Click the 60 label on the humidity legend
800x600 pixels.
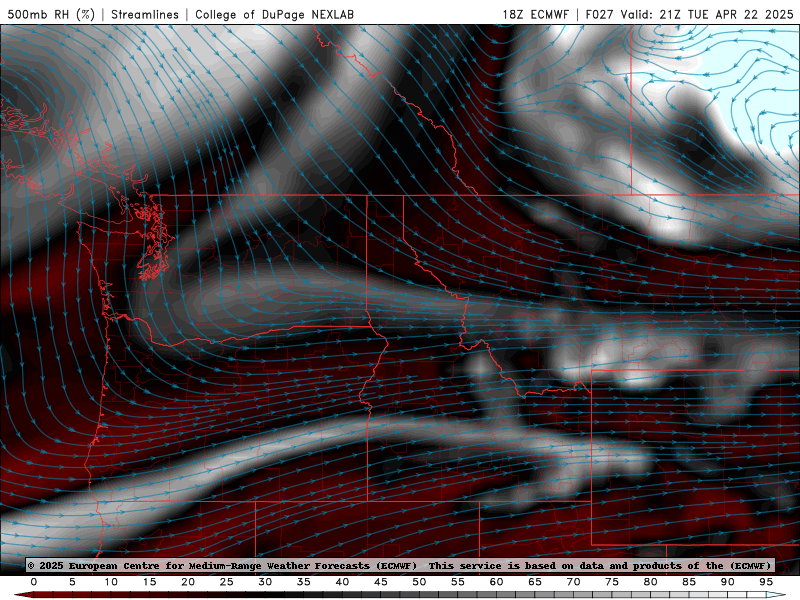click(496, 582)
